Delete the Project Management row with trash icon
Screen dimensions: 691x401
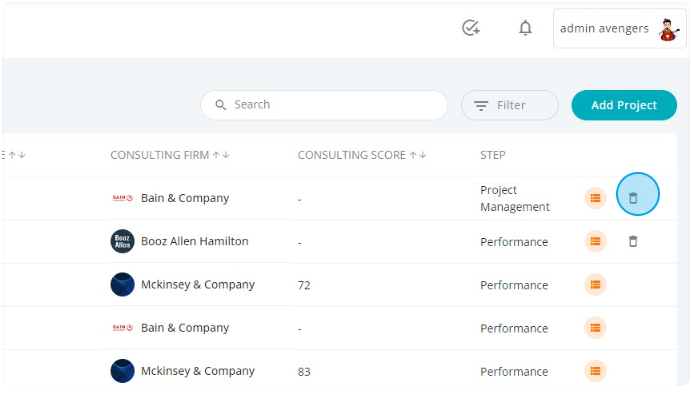click(x=633, y=198)
